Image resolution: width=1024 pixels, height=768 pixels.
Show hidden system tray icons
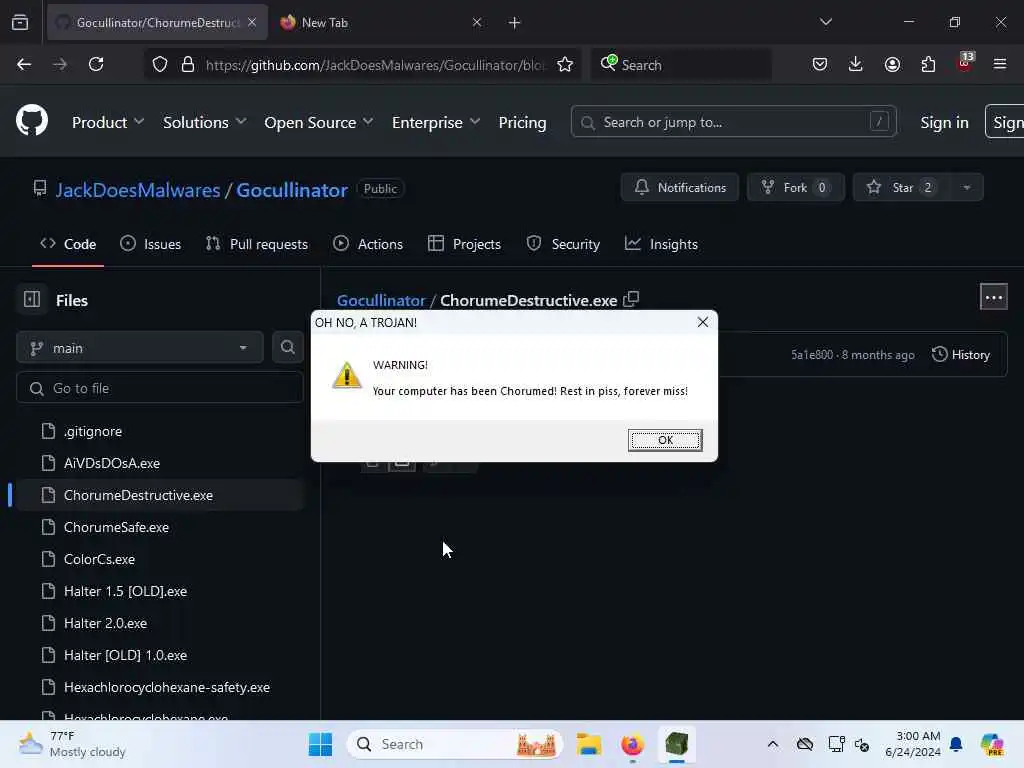coord(773,744)
